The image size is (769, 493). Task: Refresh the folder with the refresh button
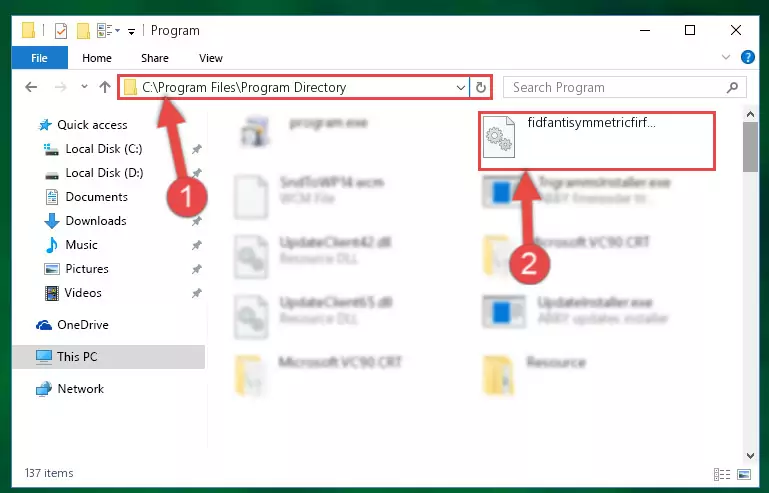click(481, 87)
